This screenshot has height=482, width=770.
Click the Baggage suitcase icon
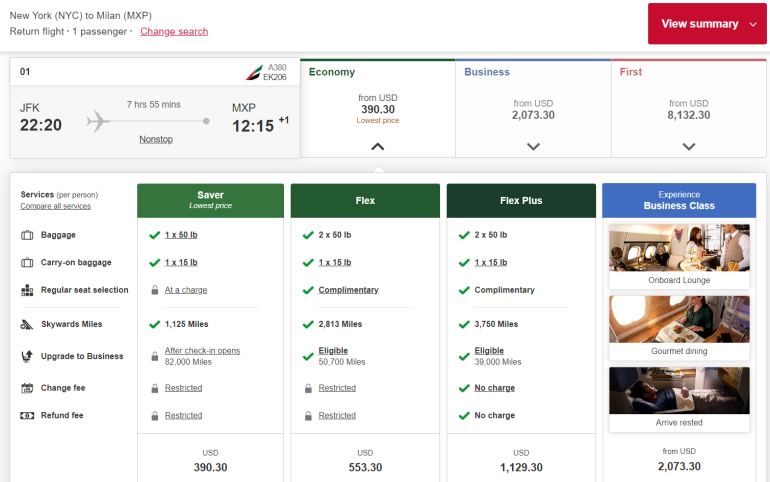(26, 235)
